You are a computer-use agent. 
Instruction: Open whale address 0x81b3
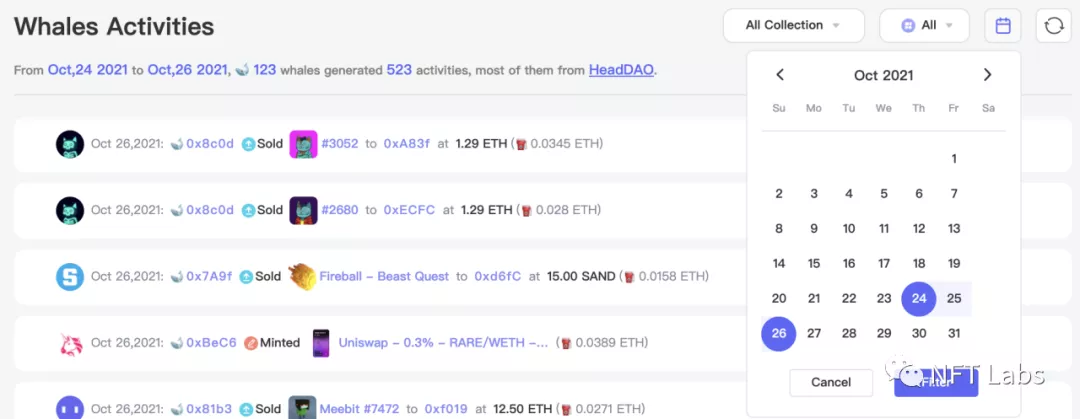click(x=209, y=409)
